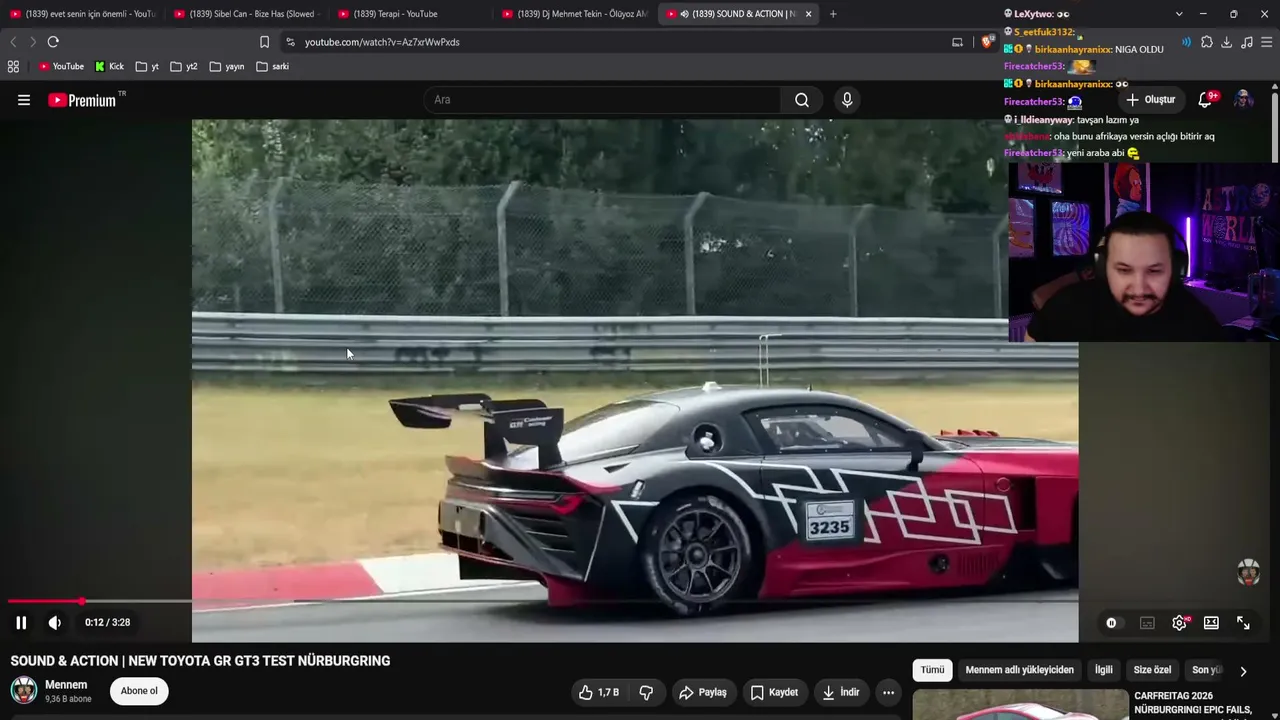Open the CARFREITAG 2026 video thumbnail
The height and width of the screenshot is (720, 1280).
(1020, 705)
